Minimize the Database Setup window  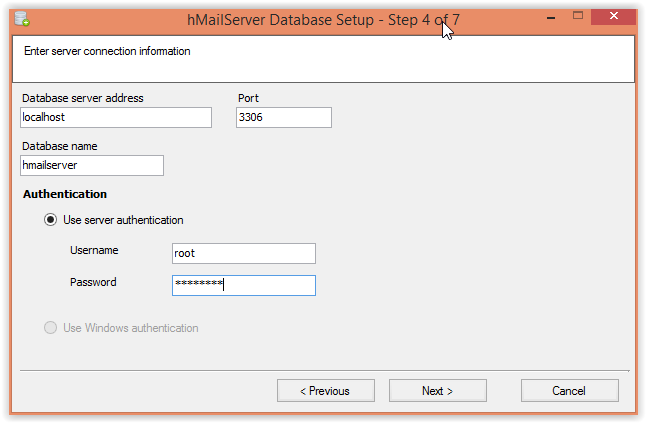coord(551,17)
